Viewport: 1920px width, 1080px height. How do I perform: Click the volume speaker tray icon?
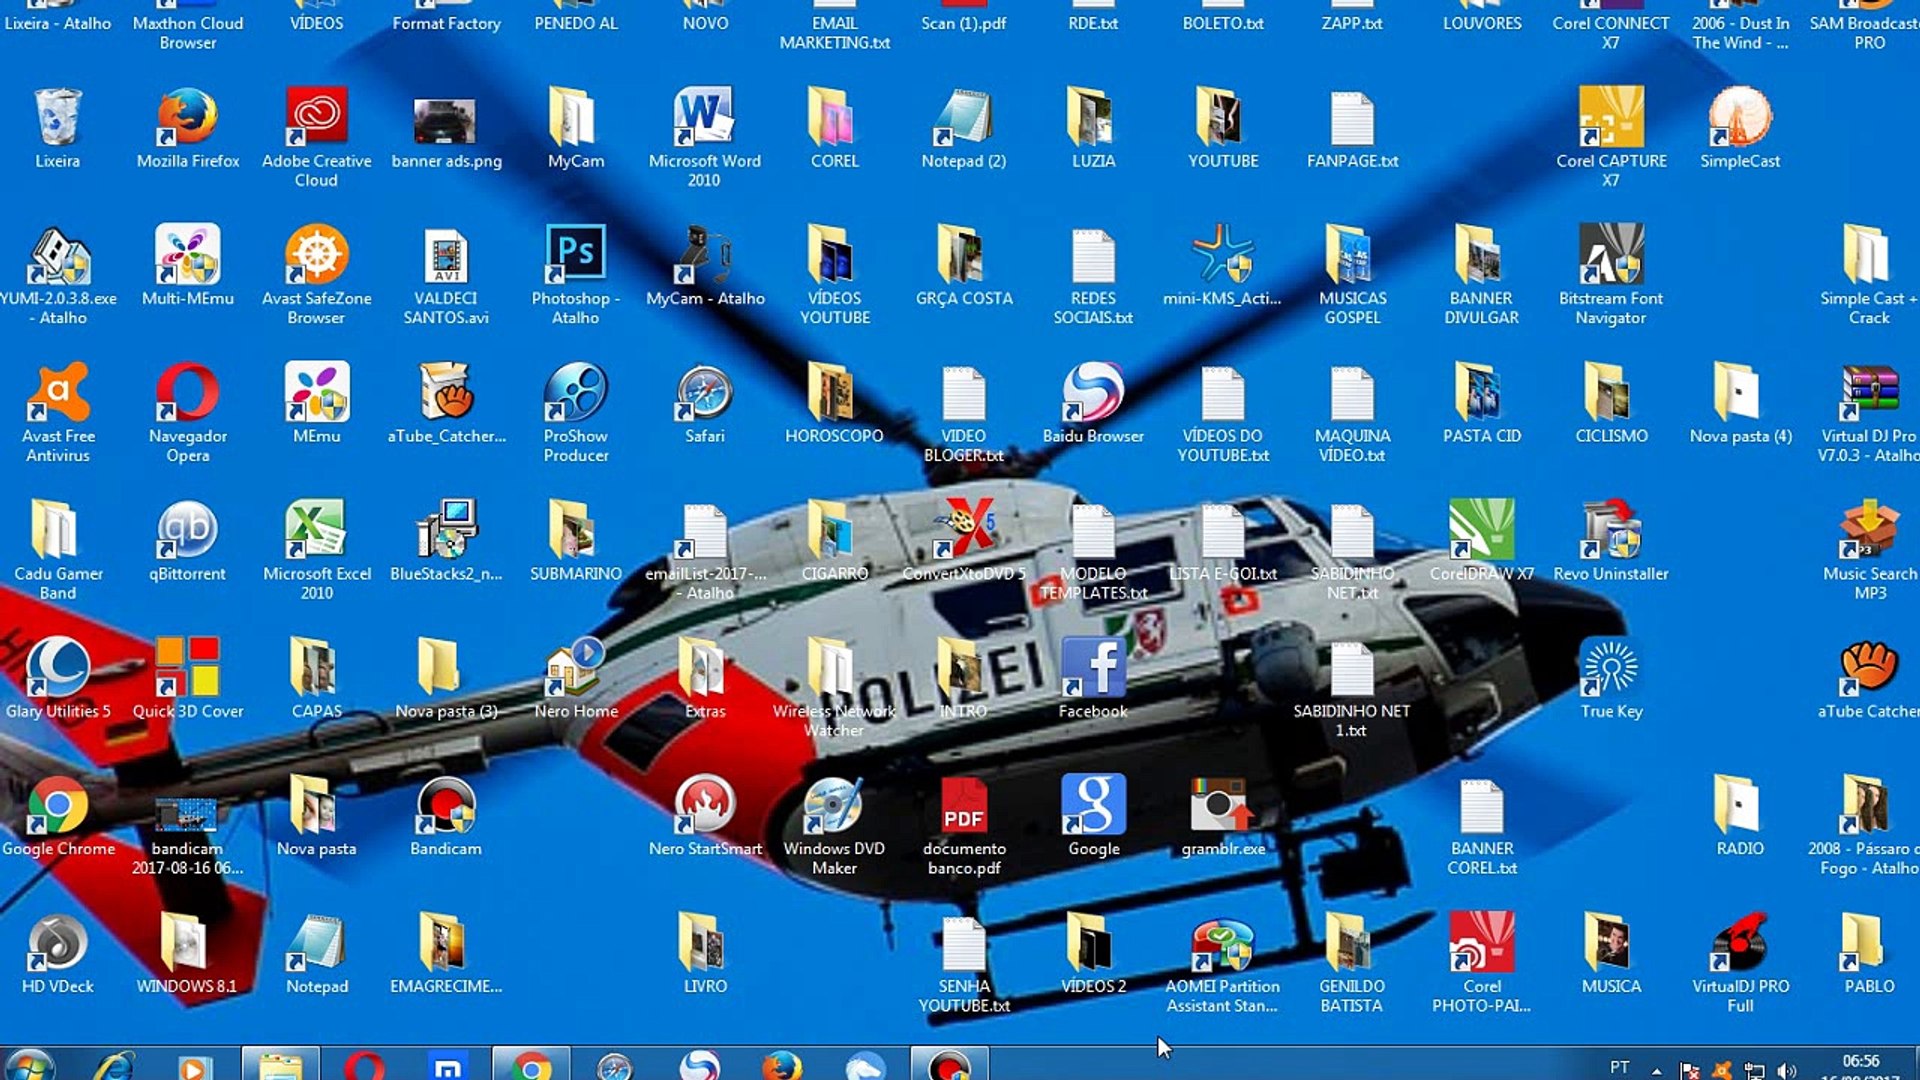coord(1787,1070)
